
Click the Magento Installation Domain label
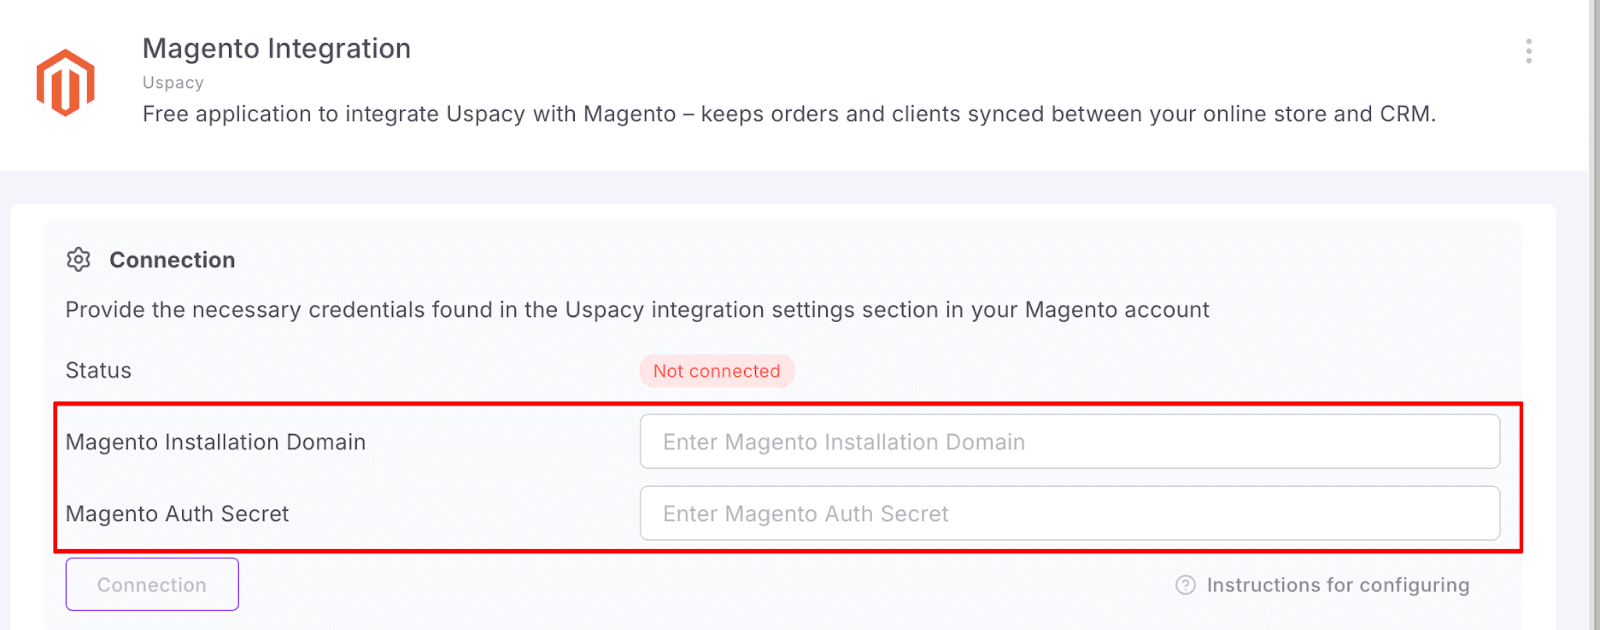pyautogui.click(x=215, y=442)
